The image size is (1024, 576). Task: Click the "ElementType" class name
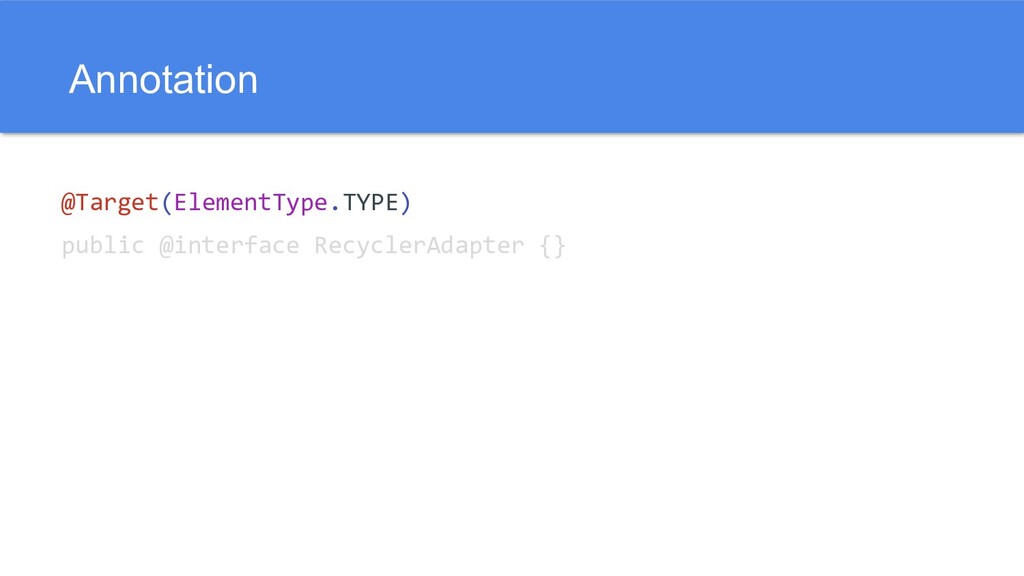click(x=250, y=203)
